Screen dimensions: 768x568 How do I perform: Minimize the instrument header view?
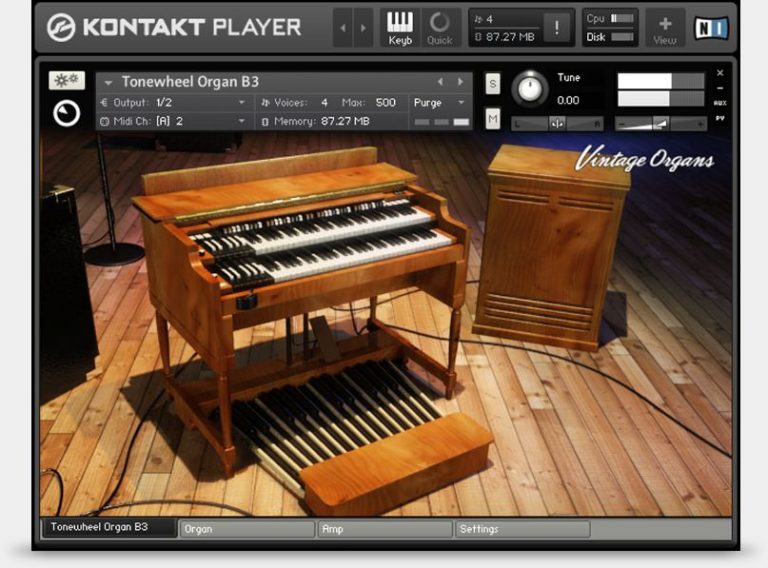(720, 88)
